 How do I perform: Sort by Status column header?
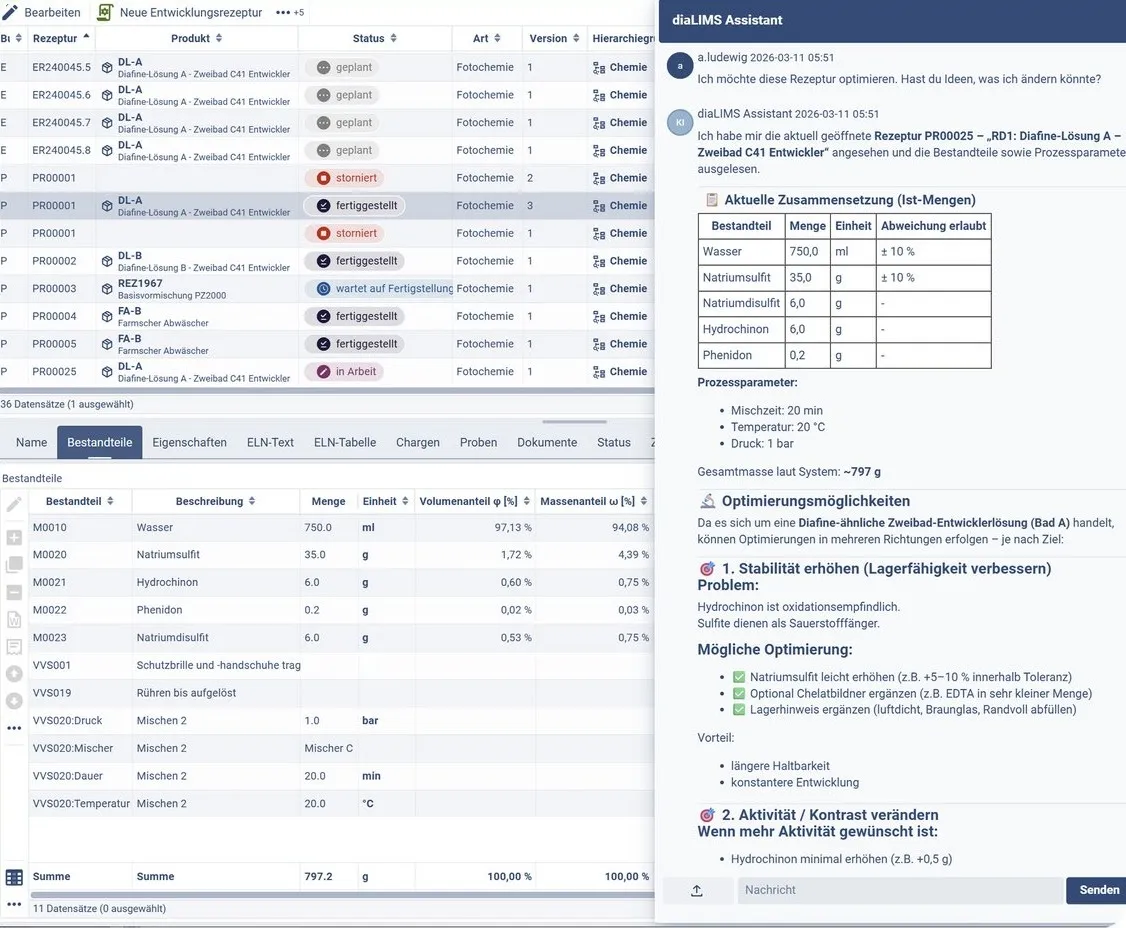click(375, 38)
